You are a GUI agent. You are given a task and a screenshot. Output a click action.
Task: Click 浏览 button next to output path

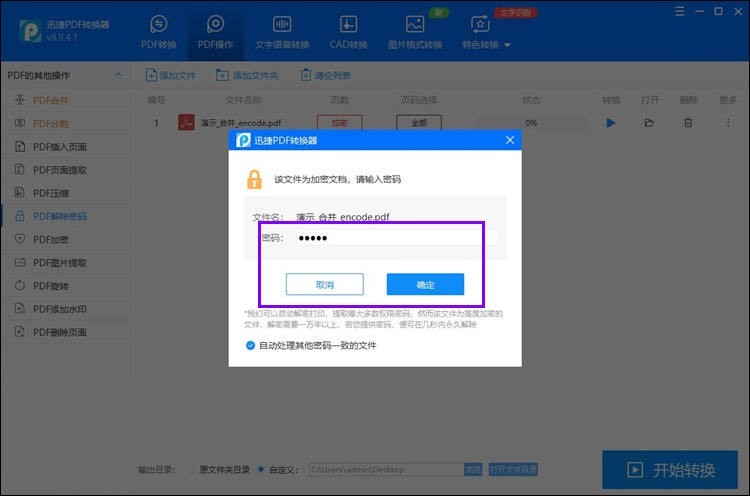[473, 470]
